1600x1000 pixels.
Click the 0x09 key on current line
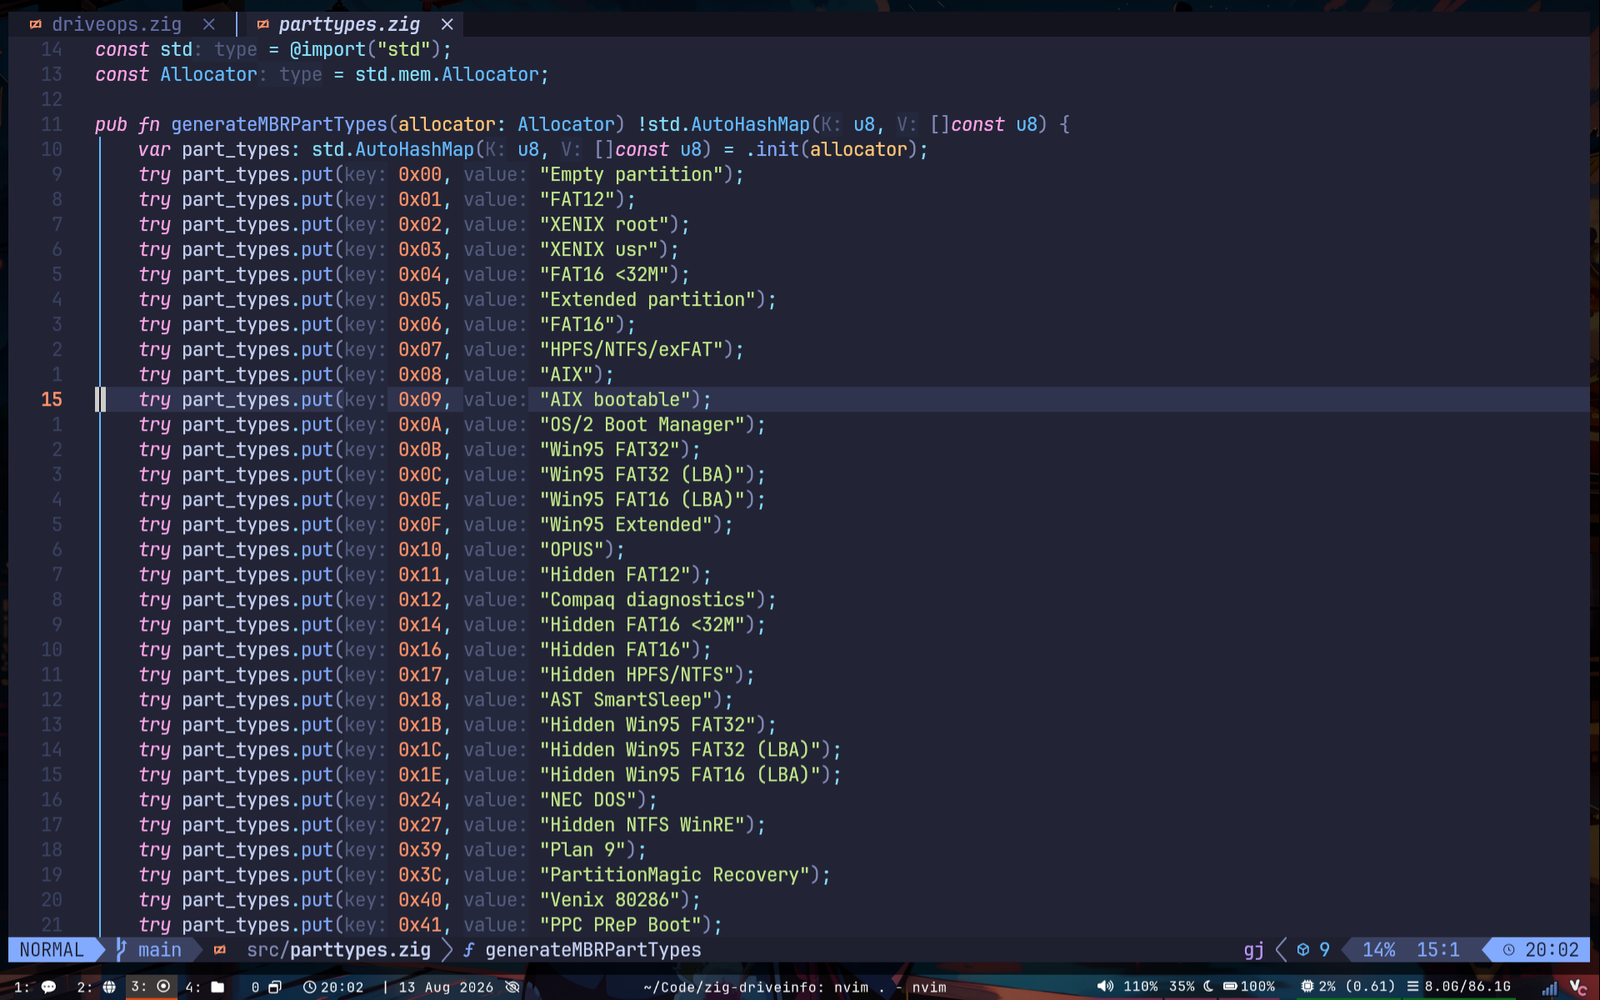coord(420,399)
